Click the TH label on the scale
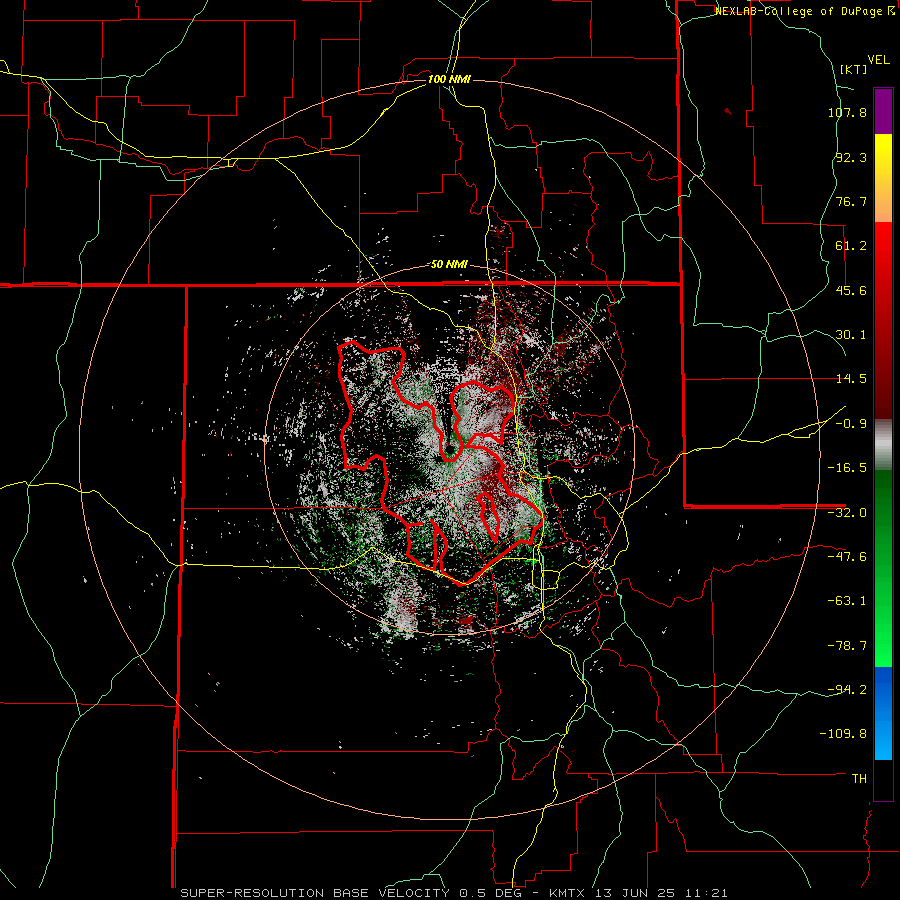The height and width of the screenshot is (900, 900). pyautogui.click(x=859, y=779)
